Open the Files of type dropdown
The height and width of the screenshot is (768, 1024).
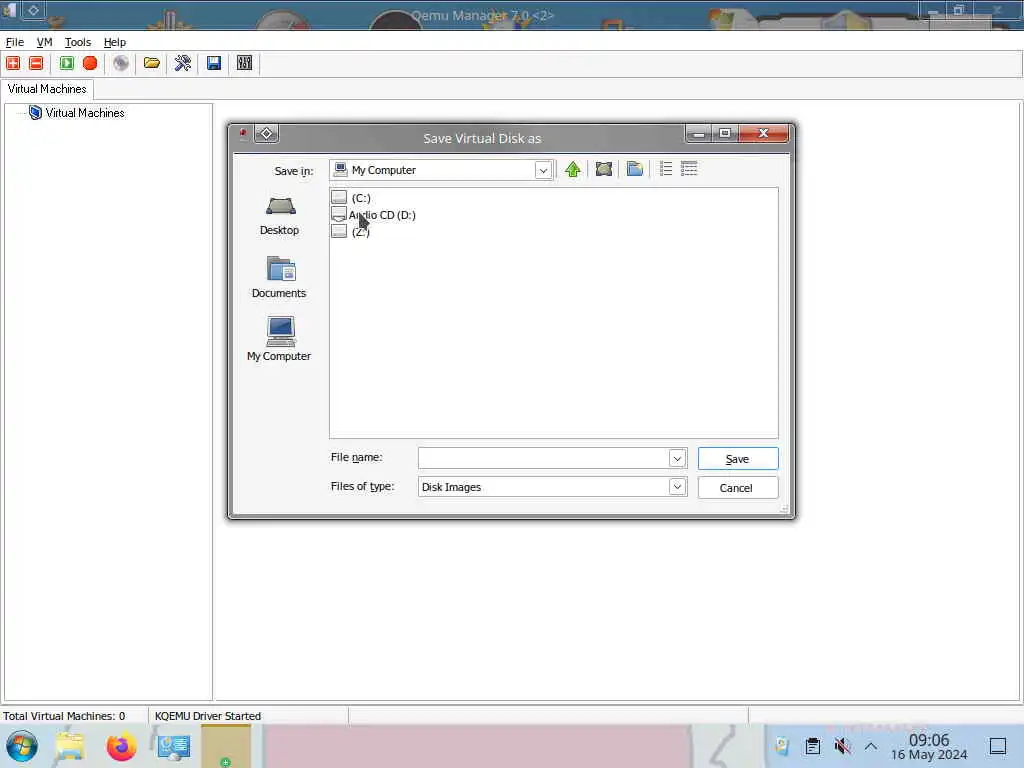[x=677, y=487]
